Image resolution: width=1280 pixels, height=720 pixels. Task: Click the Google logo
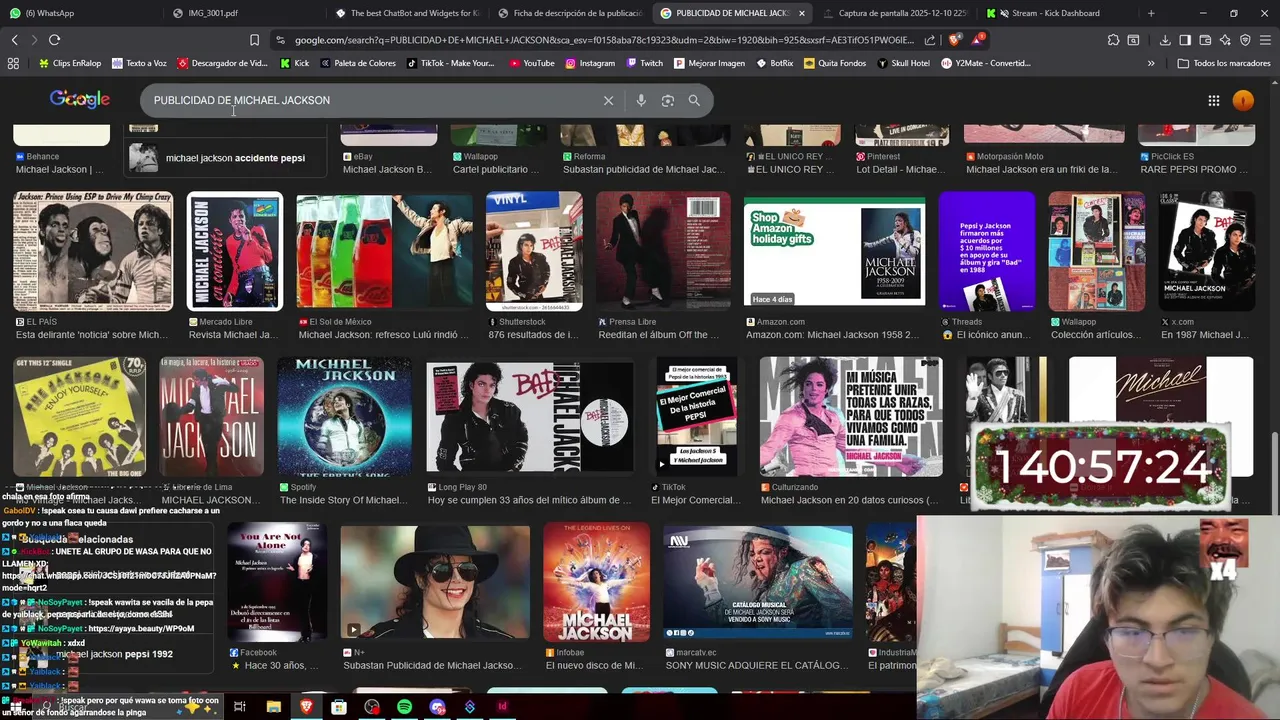[80, 99]
